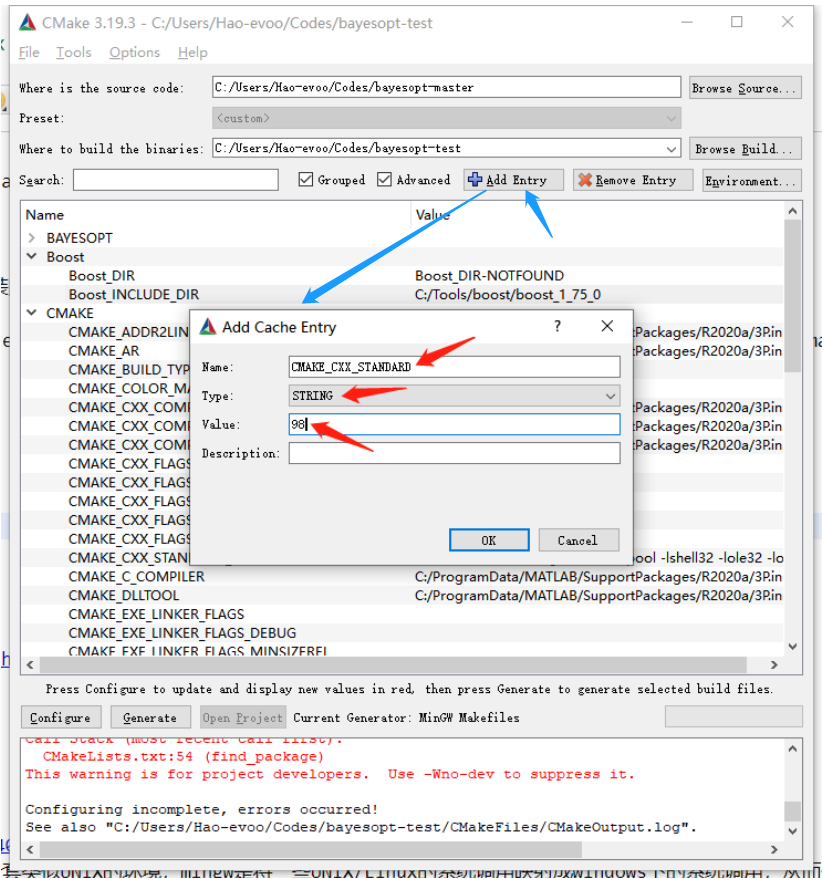
Task: Collapse the Boost group
Action: pos(33,257)
